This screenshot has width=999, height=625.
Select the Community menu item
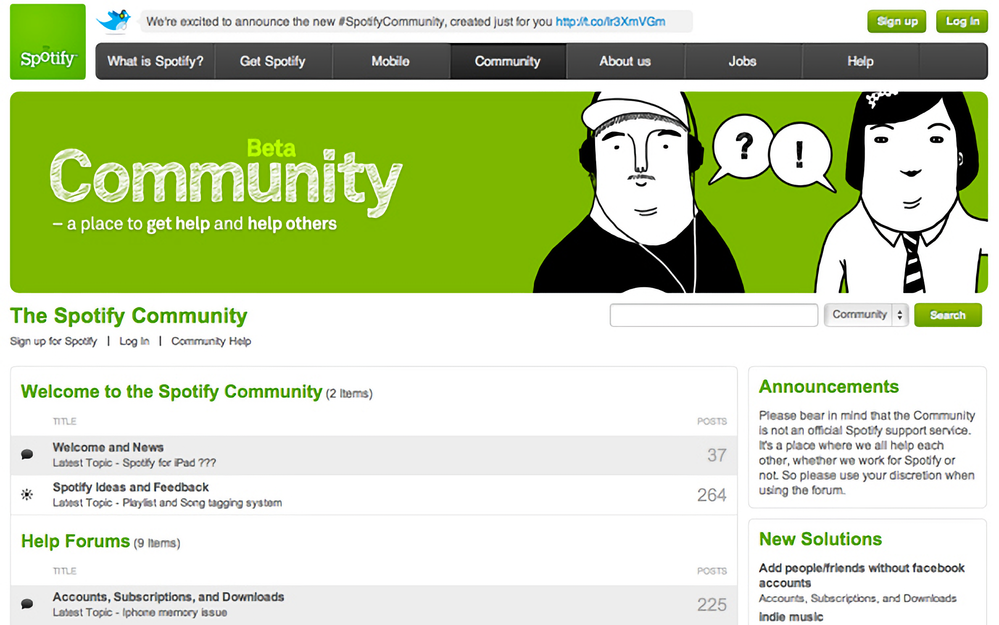click(x=508, y=61)
